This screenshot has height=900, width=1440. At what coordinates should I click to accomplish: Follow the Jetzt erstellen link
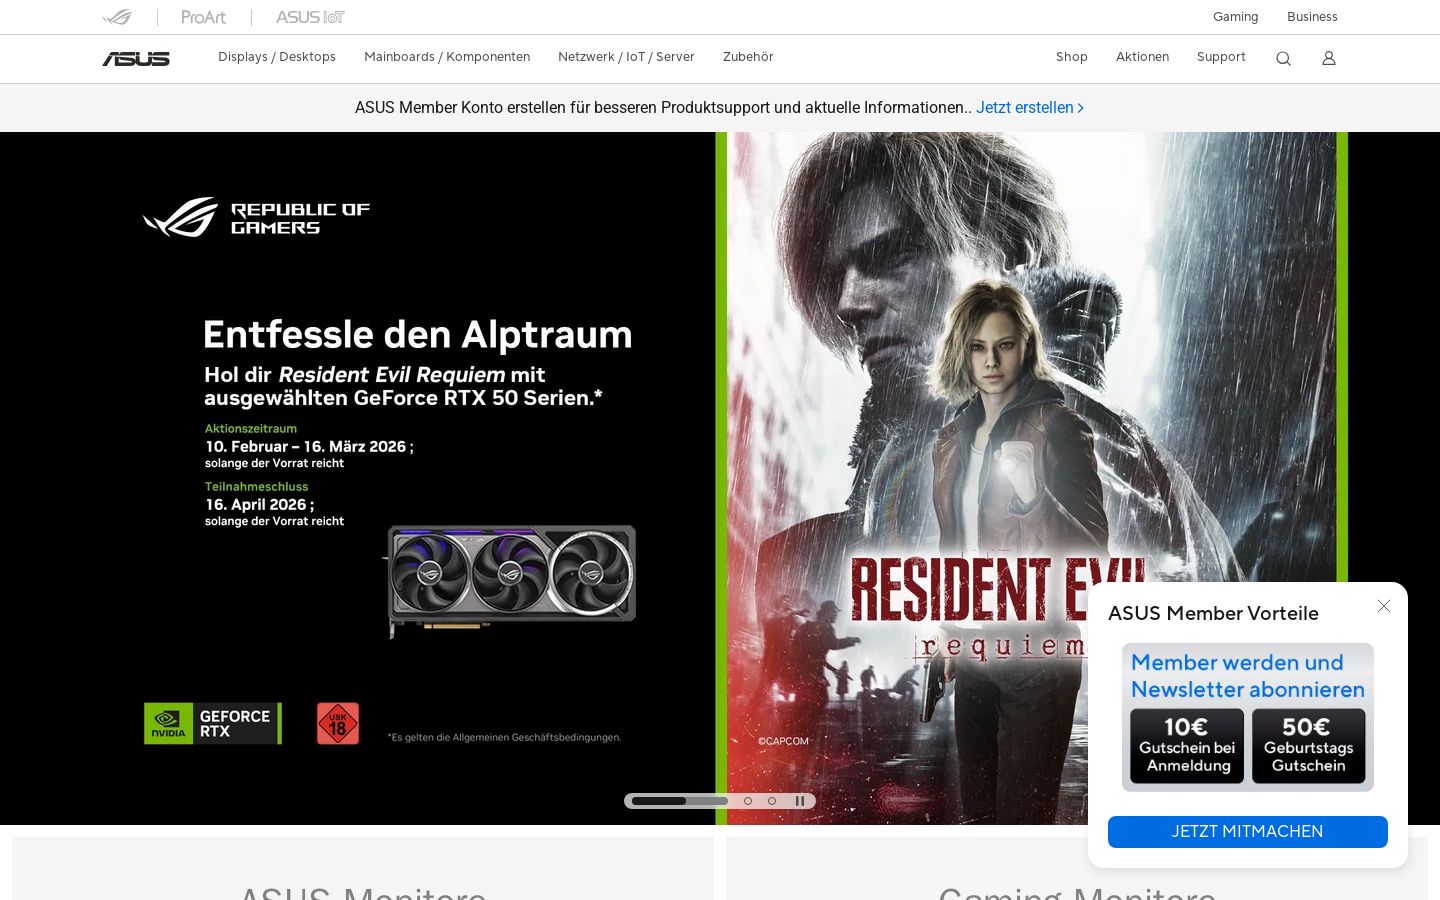pyautogui.click(x=1030, y=108)
